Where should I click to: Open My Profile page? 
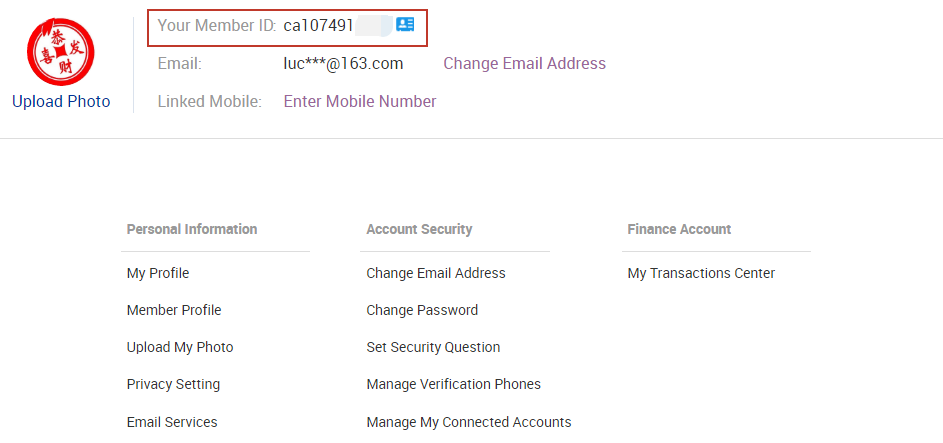pos(158,273)
